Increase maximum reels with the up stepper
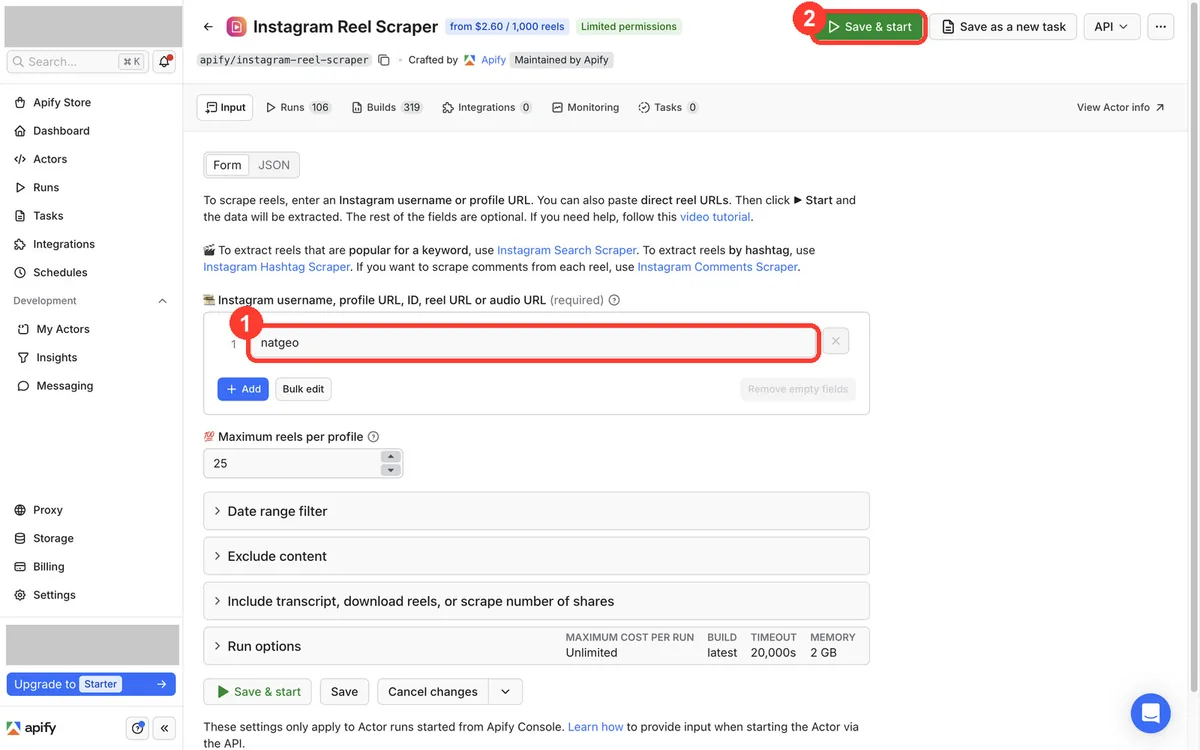This screenshot has height=750, width=1200. coord(391,457)
